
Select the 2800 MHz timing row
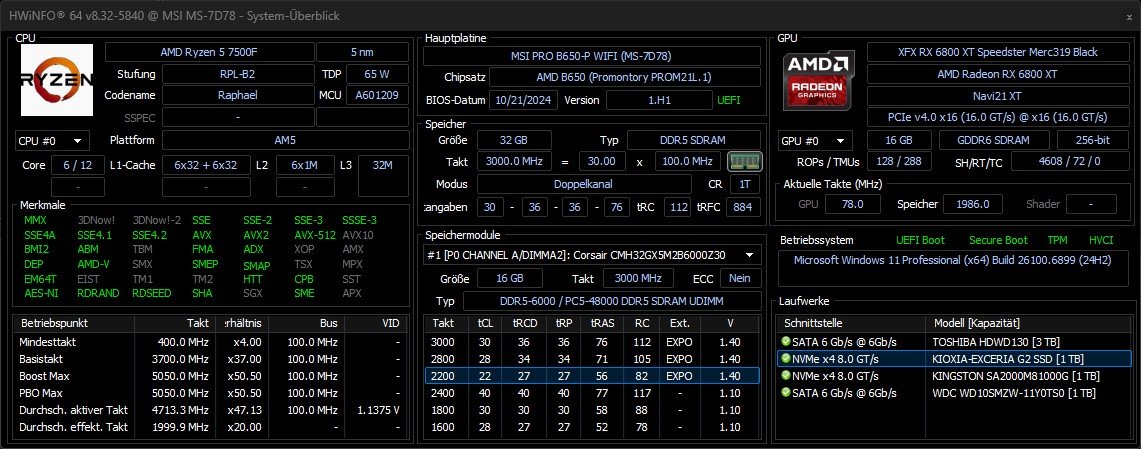coord(592,359)
